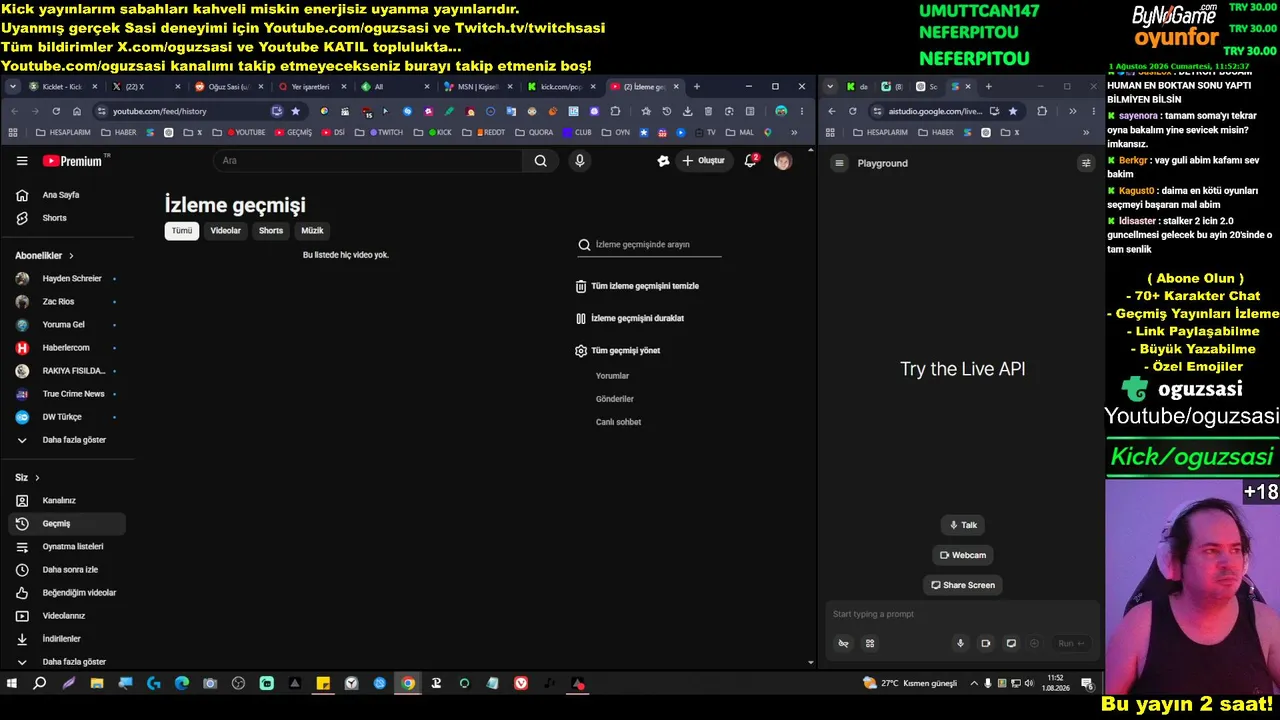Open the Abonelikler section chevron
The height and width of the screenshot is (720, 1280).
(71, 256)
